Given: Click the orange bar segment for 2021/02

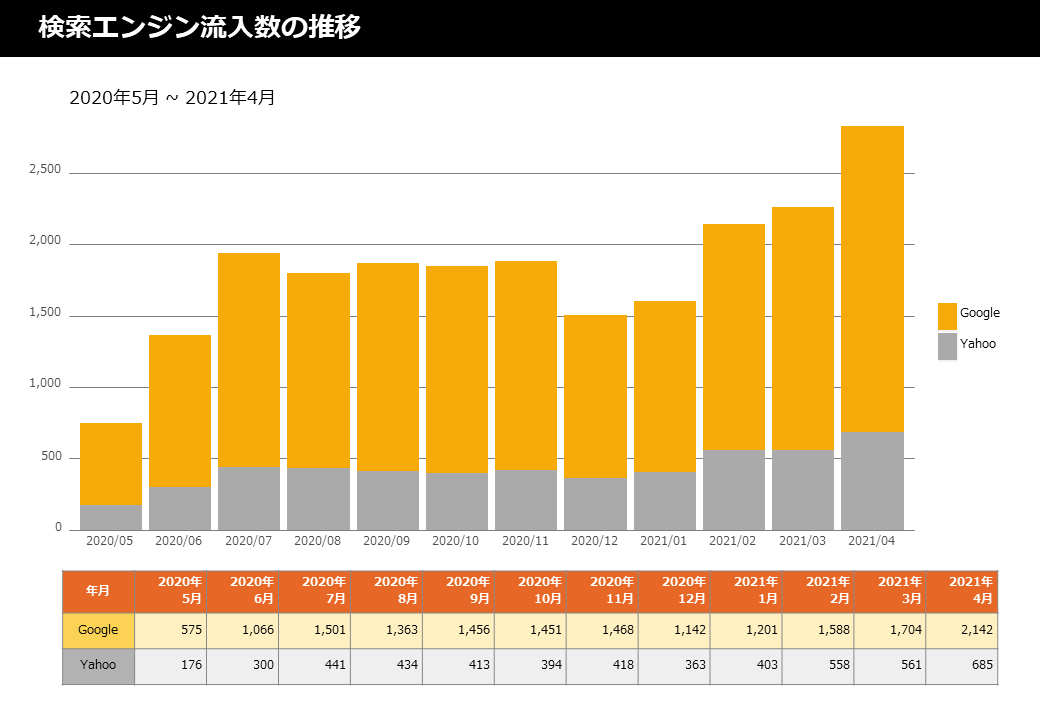Looking at the screenshot, I should click(x=733, y=336).
